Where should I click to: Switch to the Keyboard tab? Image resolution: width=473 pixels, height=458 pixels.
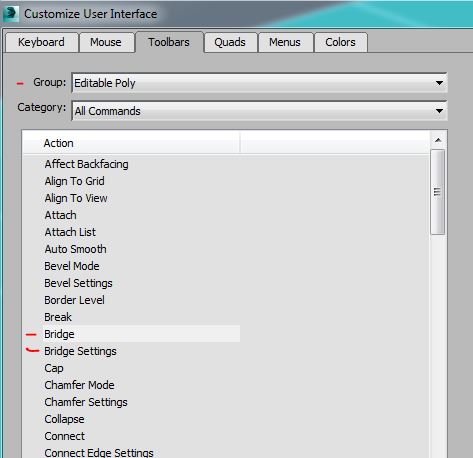[x=42, y=42]
